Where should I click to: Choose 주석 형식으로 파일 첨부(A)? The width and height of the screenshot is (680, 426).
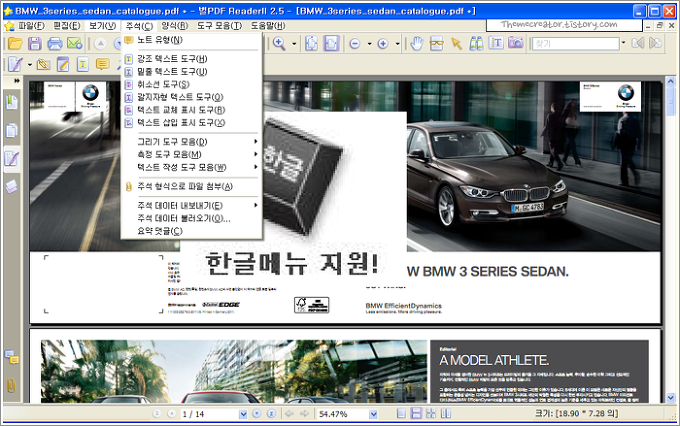(x=192, y=187)
